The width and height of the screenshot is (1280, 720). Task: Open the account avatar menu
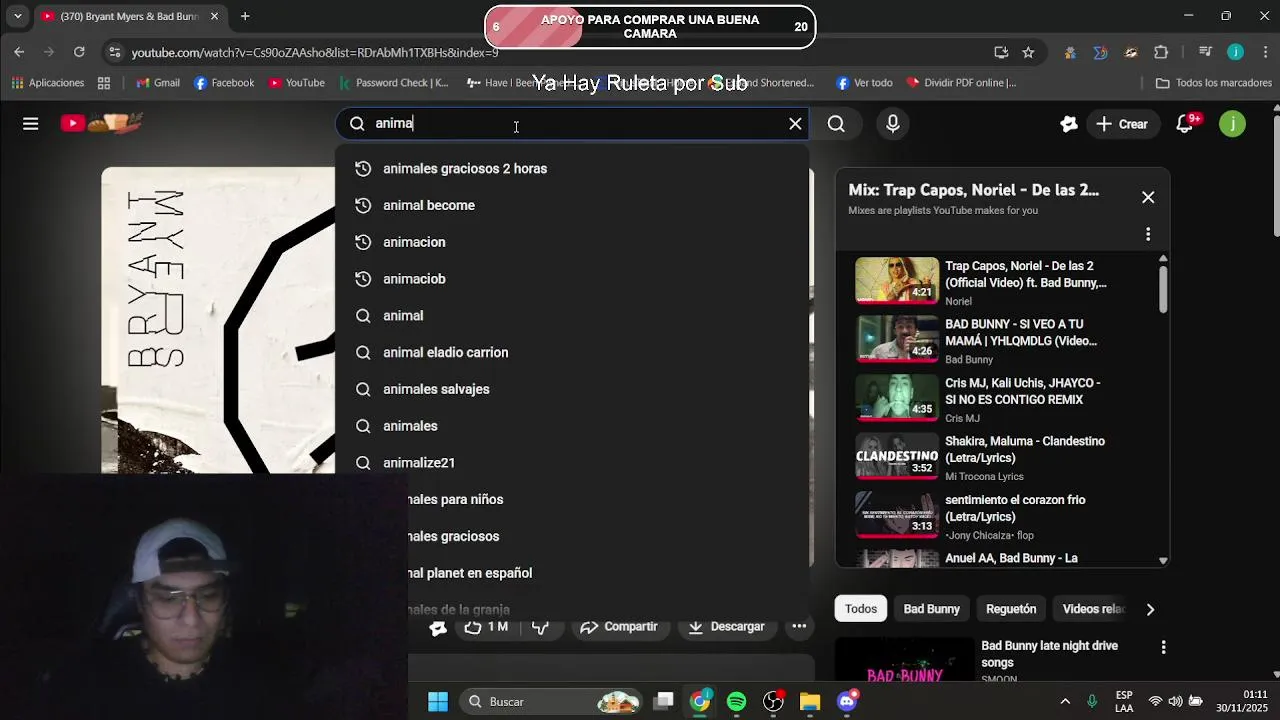click(1232, 124)
